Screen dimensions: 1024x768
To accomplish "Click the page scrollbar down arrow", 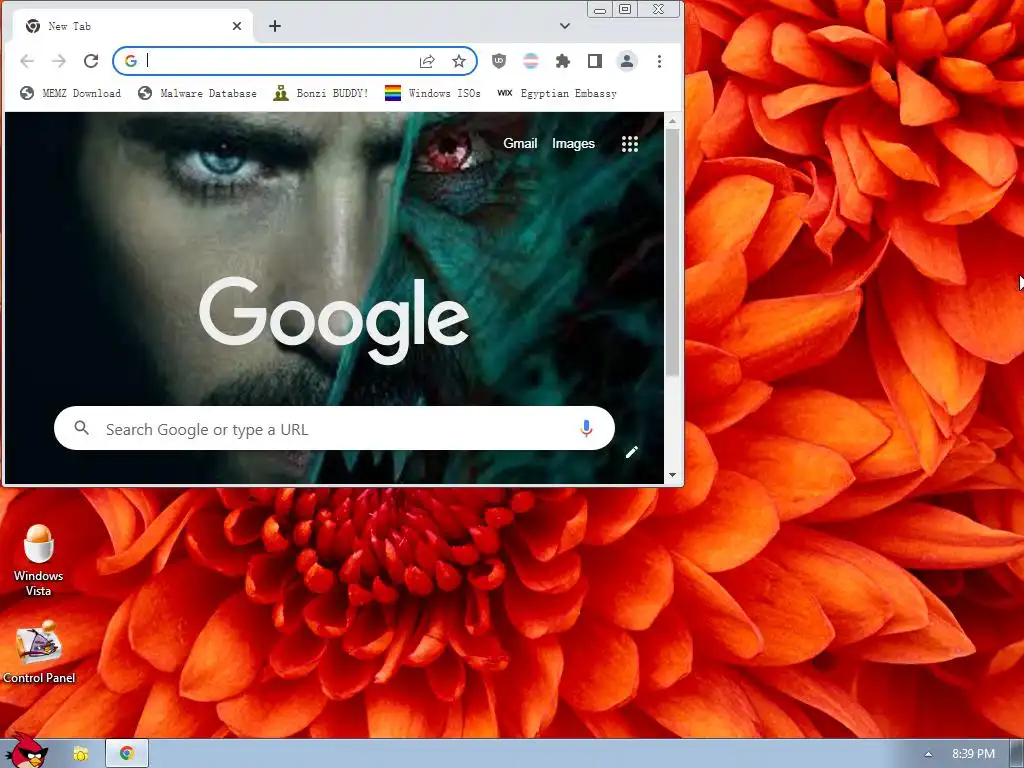I will tap(673, 475).
